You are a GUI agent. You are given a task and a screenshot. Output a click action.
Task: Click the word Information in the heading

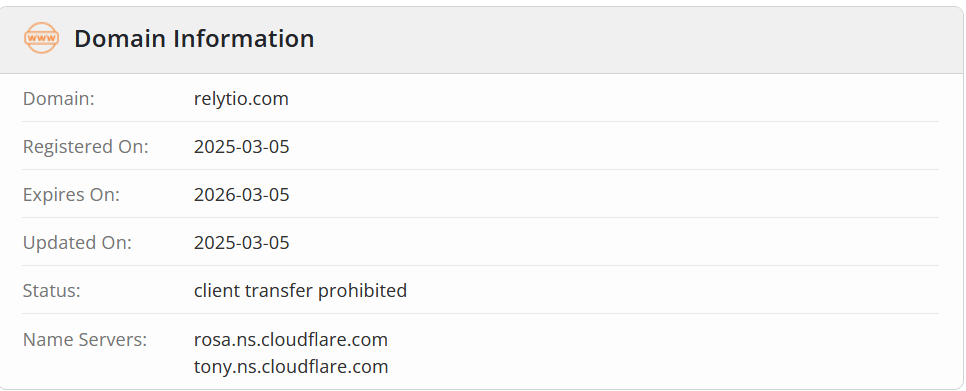(x=243, y=38)
